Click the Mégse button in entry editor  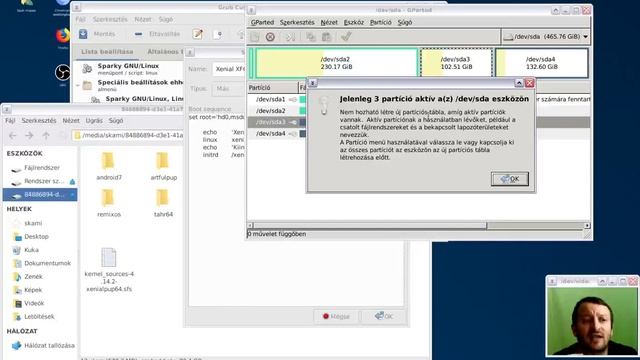point(336,316)
